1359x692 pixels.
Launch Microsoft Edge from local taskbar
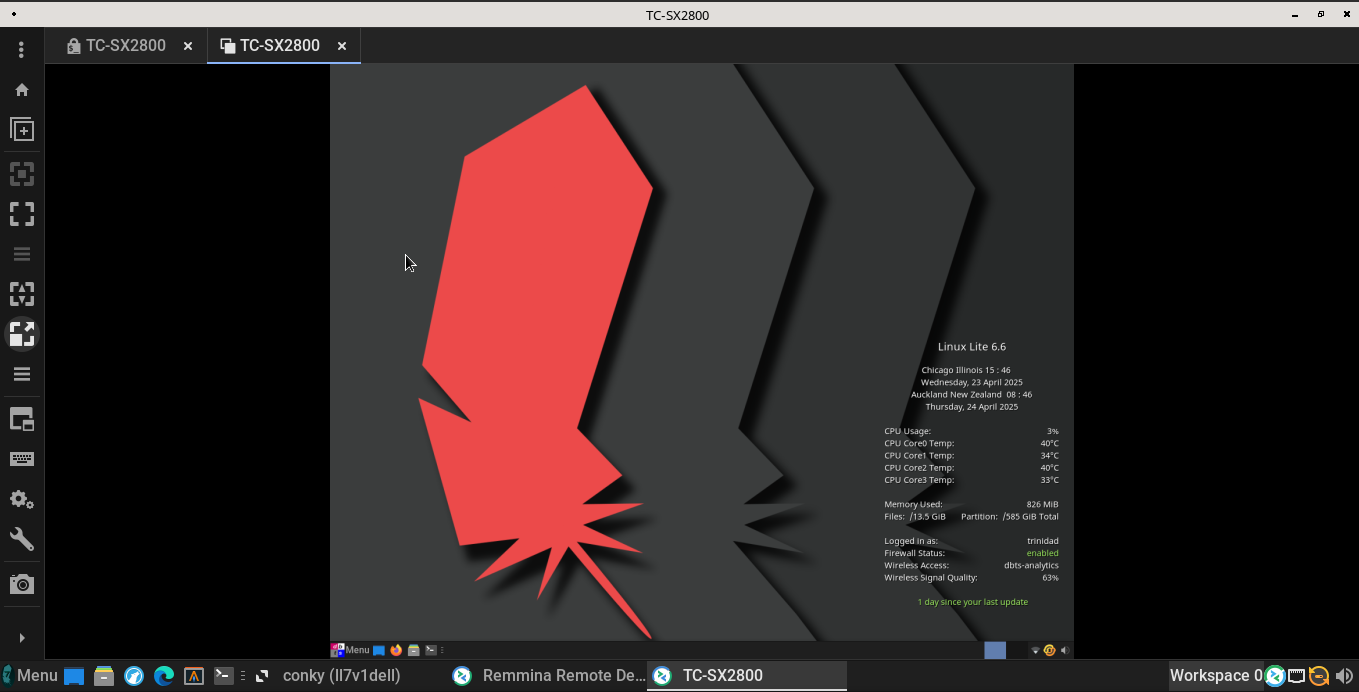click(164, 676)
